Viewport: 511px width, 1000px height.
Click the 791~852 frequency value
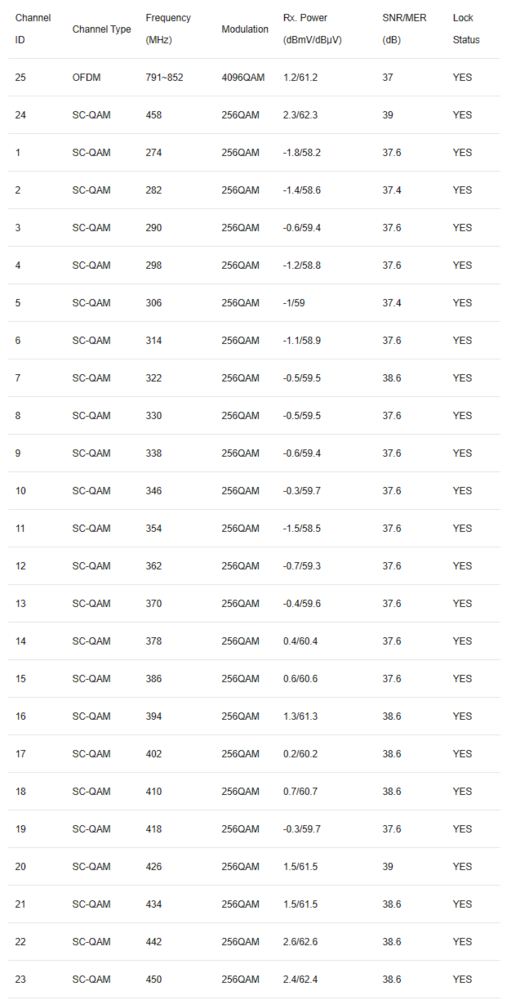coord(165,77)
